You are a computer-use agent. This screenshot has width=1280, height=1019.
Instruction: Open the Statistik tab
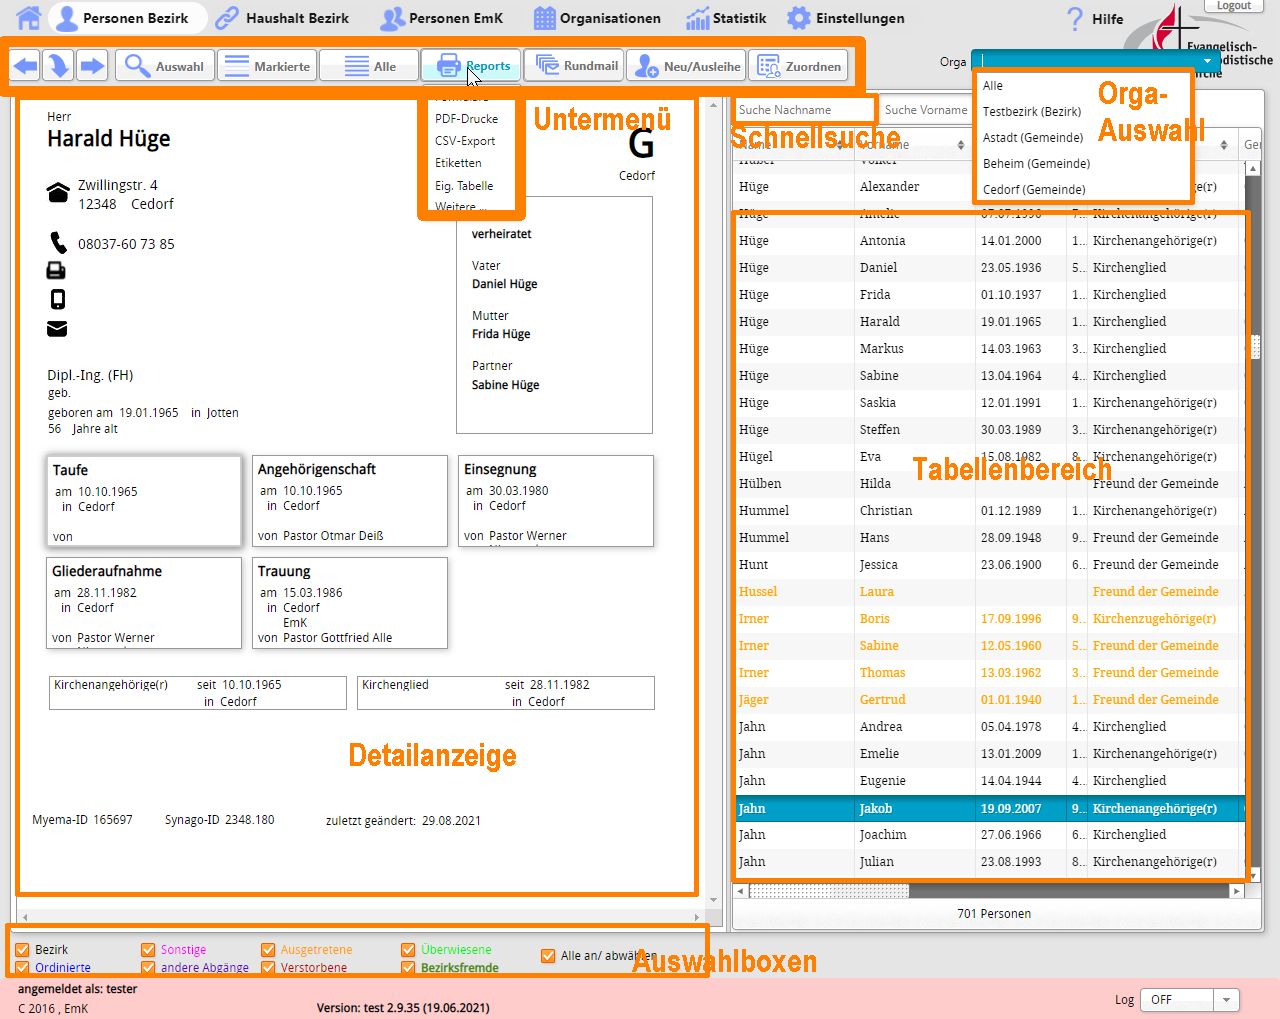pos(727,18)
